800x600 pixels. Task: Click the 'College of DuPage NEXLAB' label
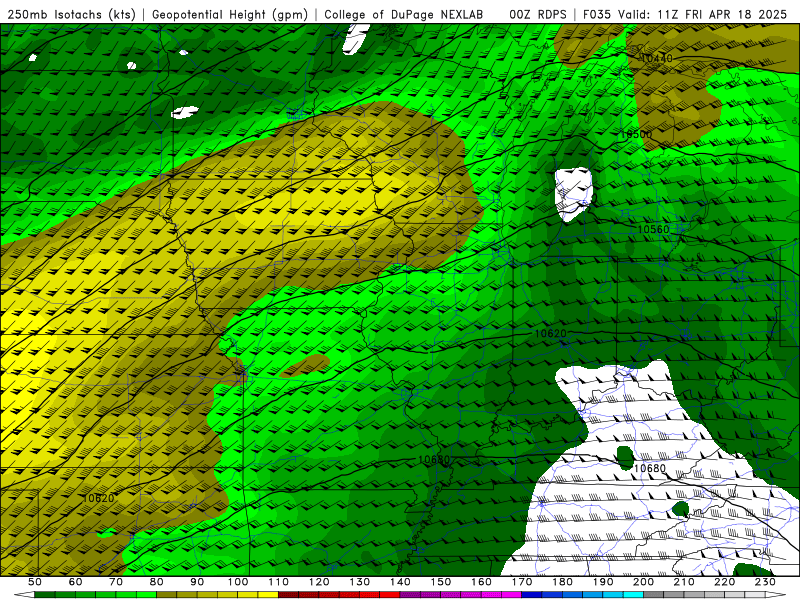coord(404,14)
